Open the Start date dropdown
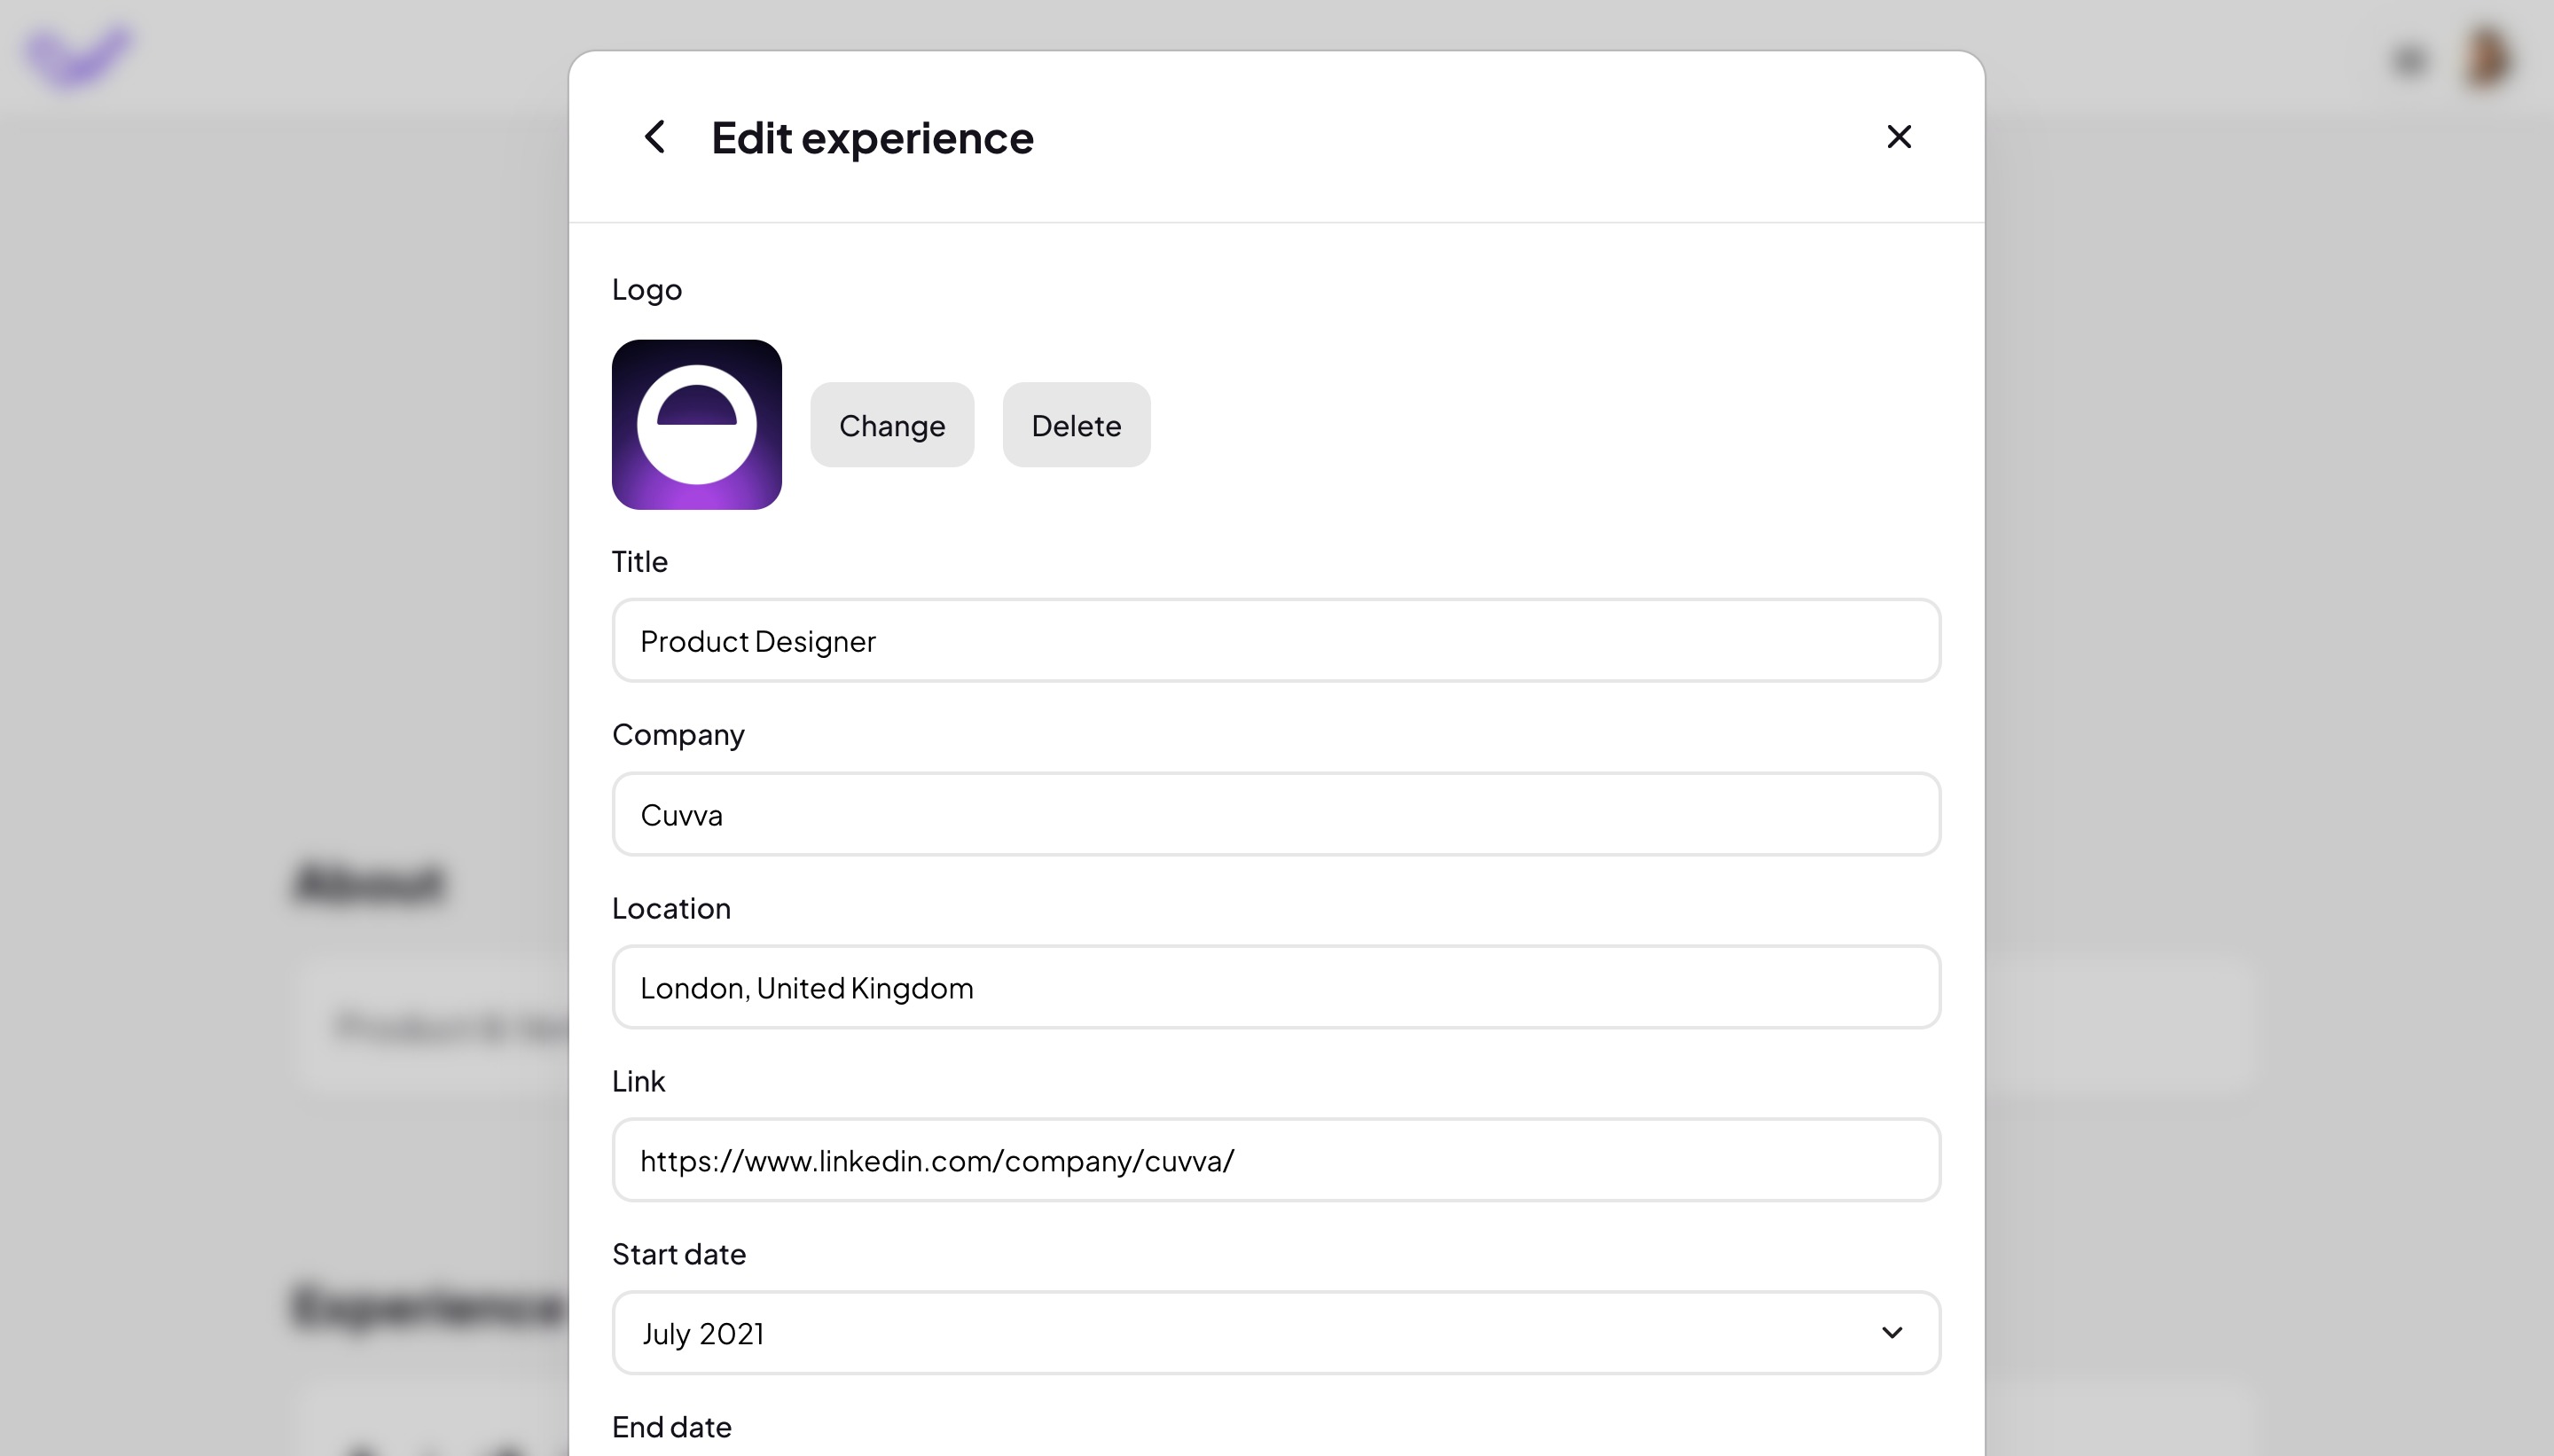This screenshot has width=2554, height=1456. point(1275,1332)
